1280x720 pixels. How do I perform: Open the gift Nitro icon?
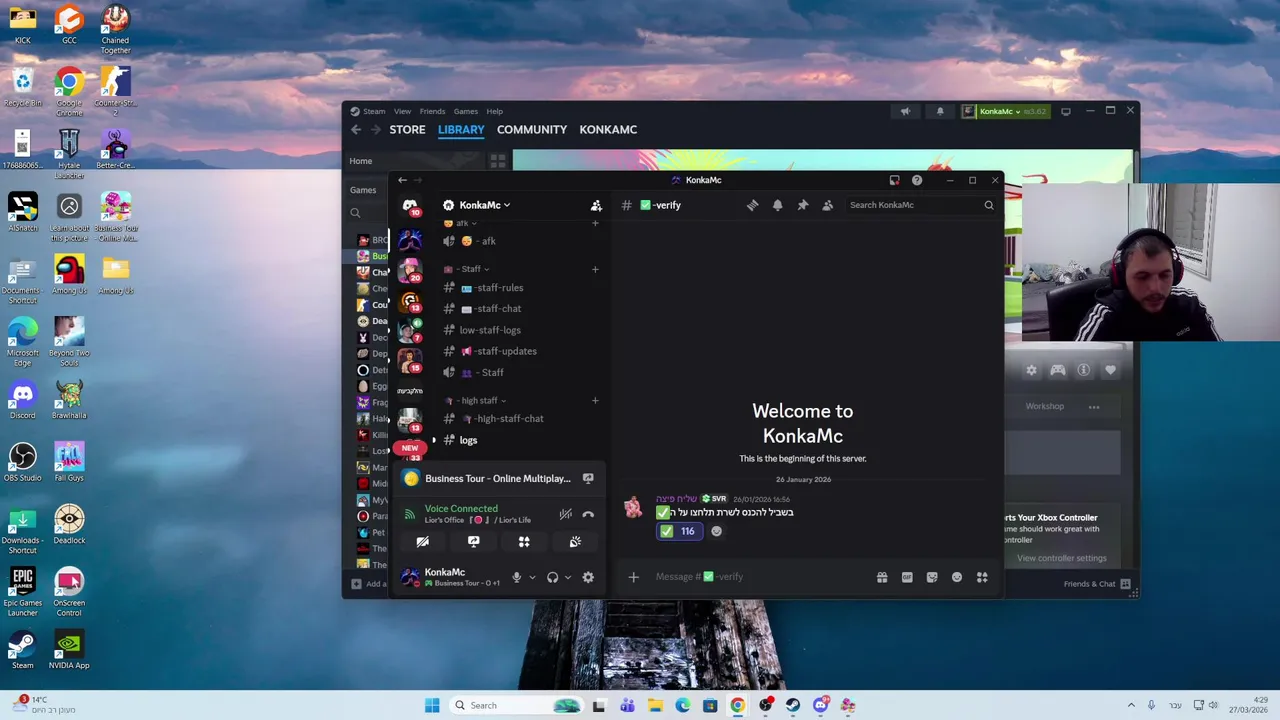click(x=882, y=577)
